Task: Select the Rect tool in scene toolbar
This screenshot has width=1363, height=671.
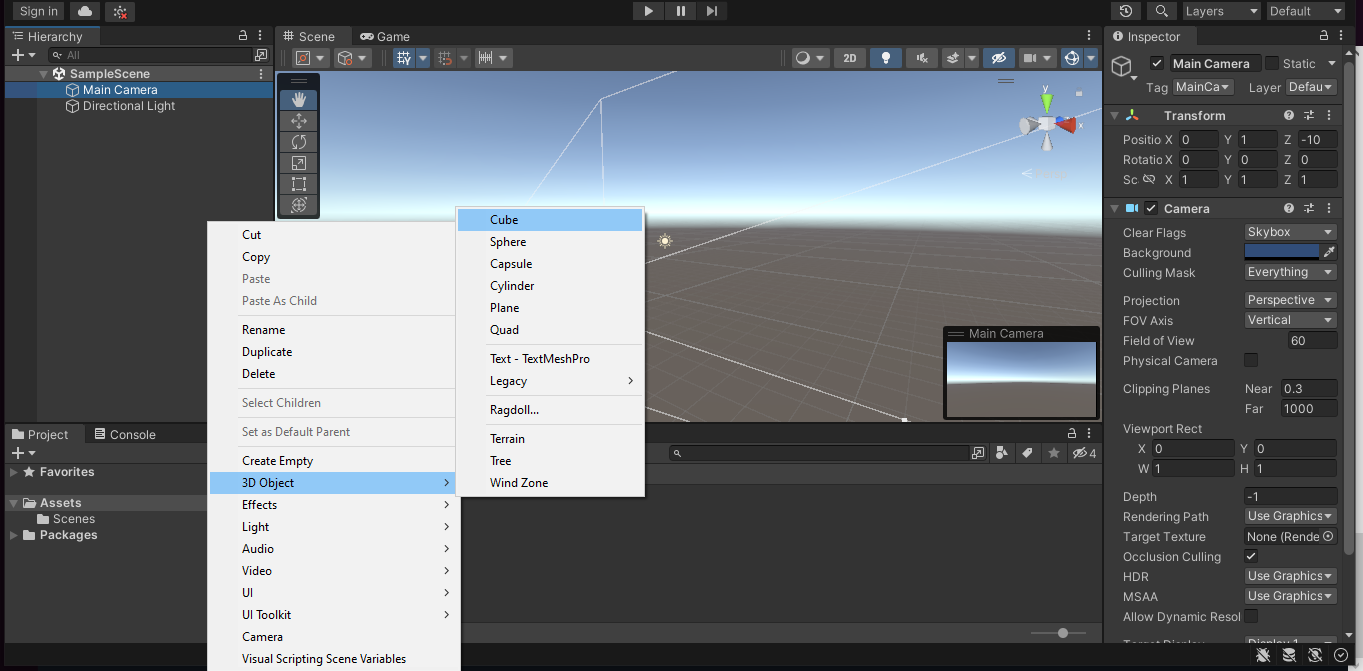Action: click(x=298, y=184)
